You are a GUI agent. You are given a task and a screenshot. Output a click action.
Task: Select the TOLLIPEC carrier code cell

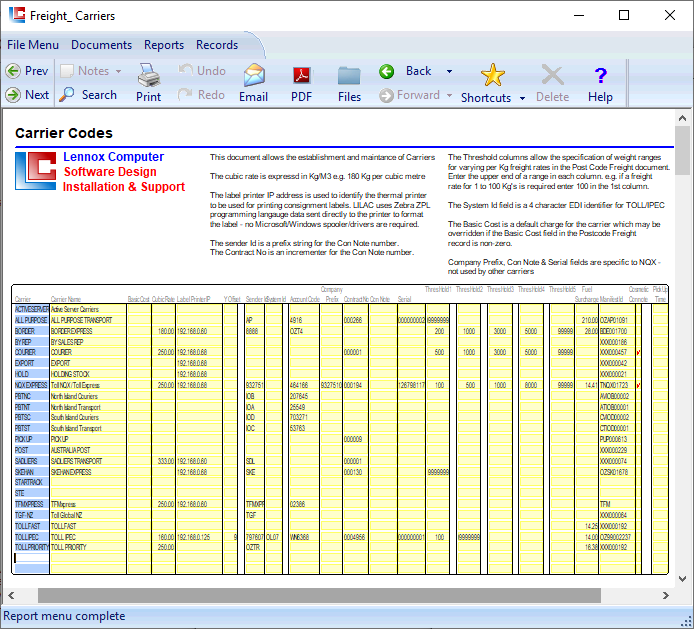(31, 537)
